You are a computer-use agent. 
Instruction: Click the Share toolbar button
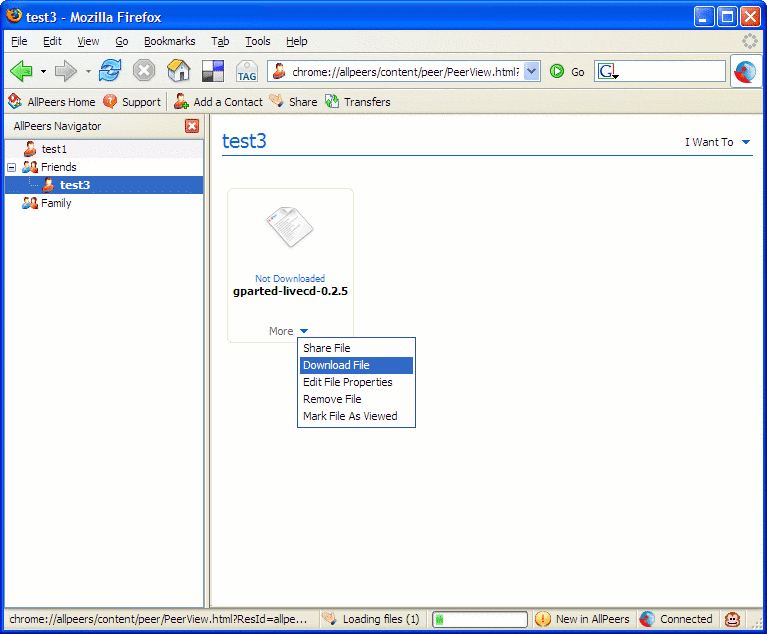point(293,102)
